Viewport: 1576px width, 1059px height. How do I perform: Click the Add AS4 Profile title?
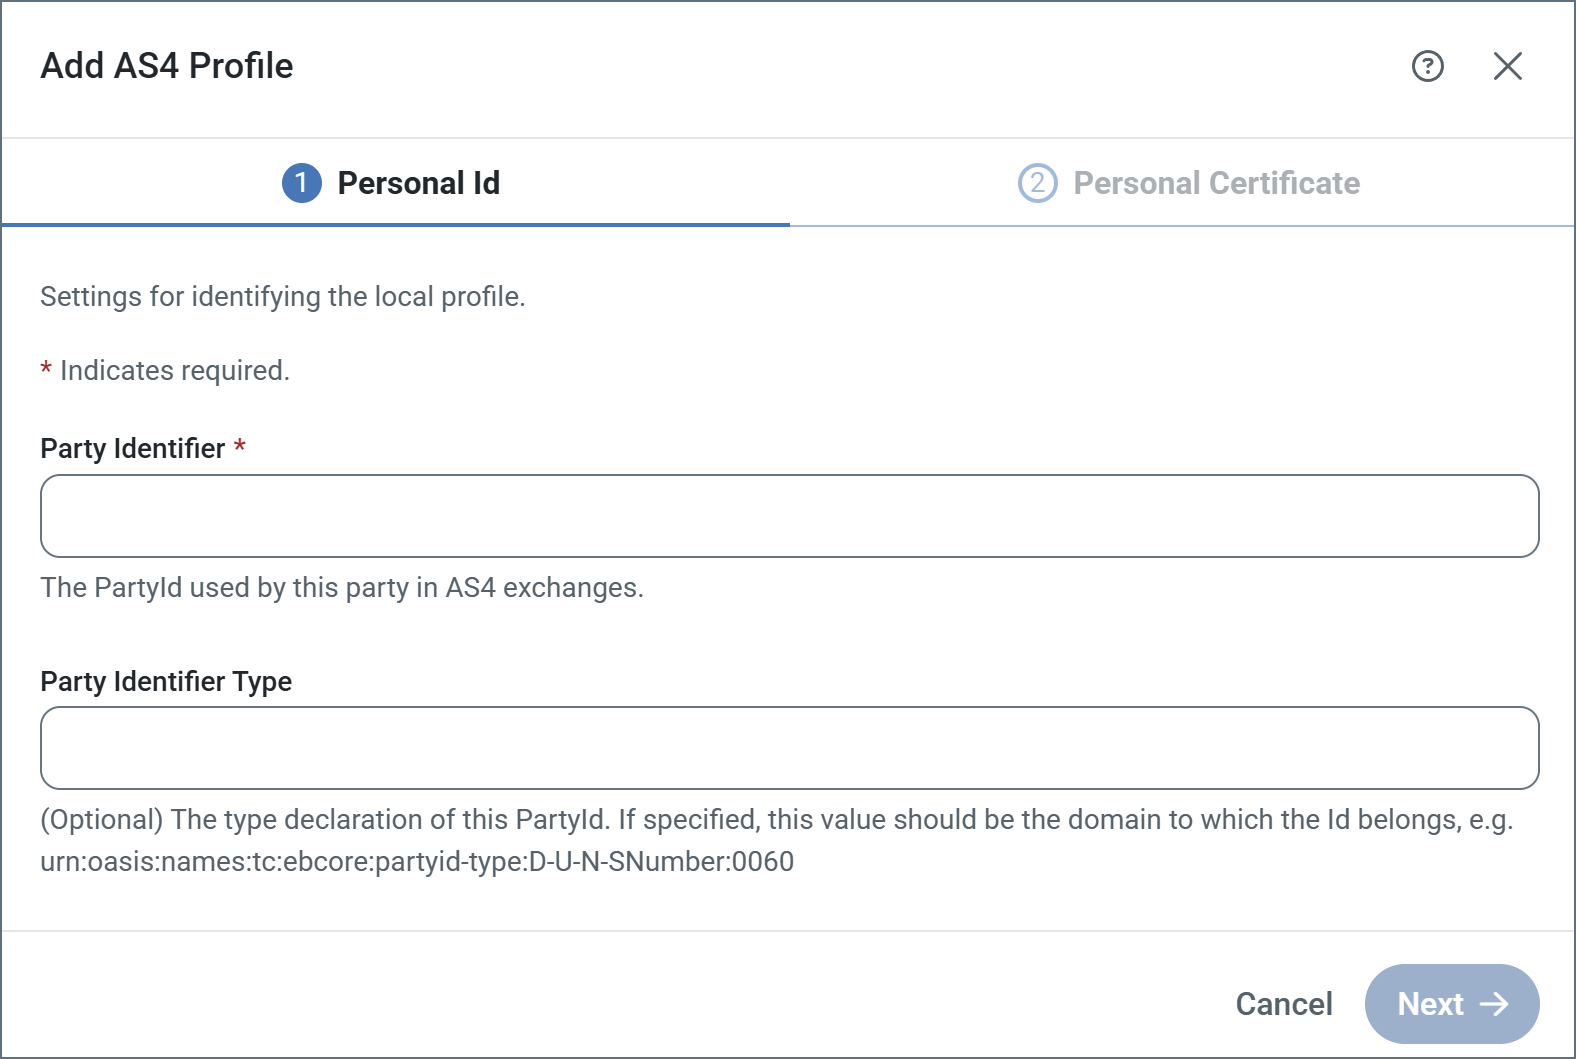167,66
